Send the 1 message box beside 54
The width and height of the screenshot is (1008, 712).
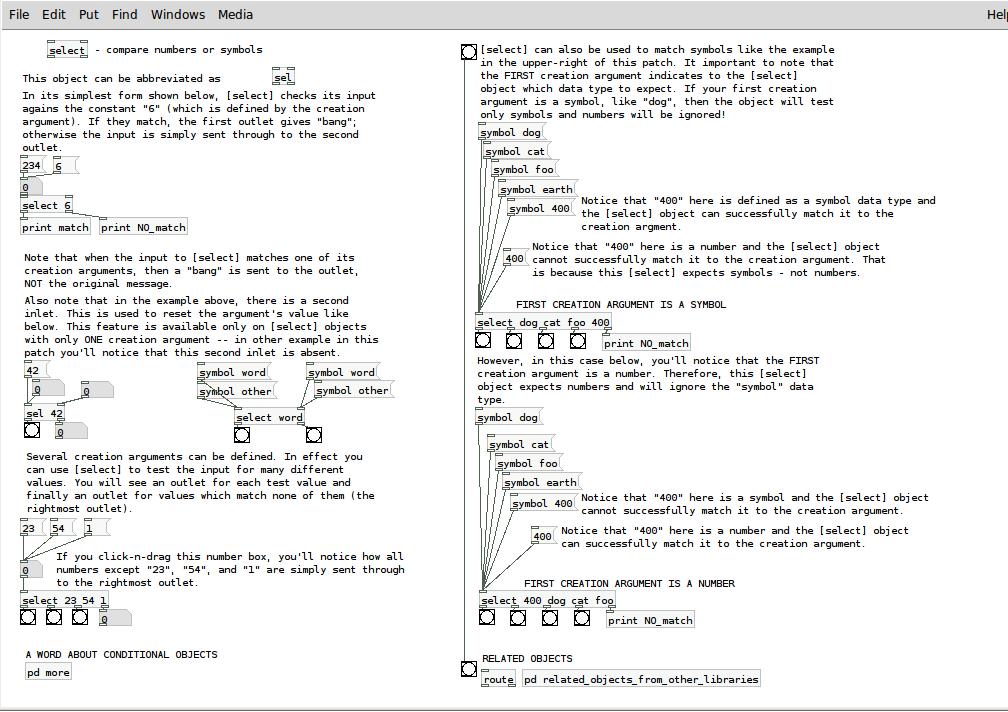coord(96,528)
